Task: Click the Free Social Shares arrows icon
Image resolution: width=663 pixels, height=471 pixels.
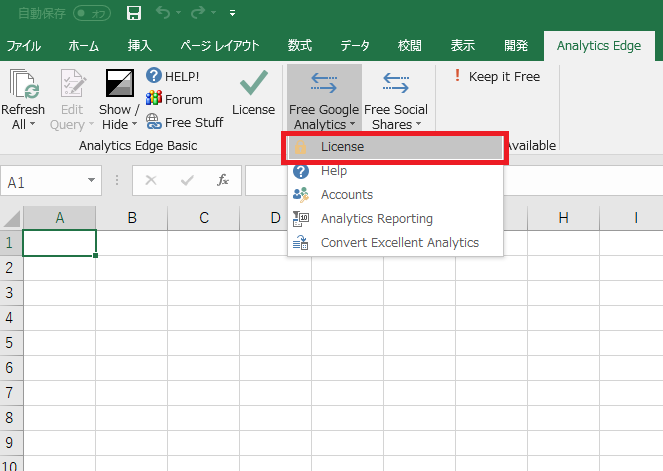Action: (396, 83)
